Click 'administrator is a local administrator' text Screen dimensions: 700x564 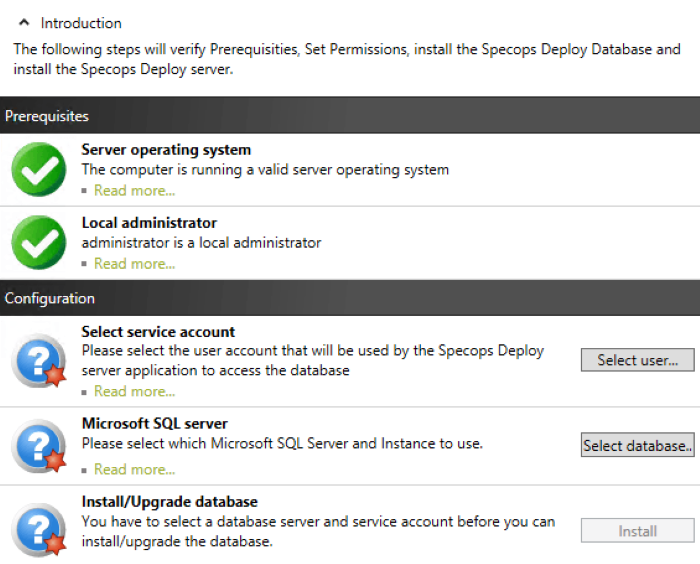[x=201, y=243]
